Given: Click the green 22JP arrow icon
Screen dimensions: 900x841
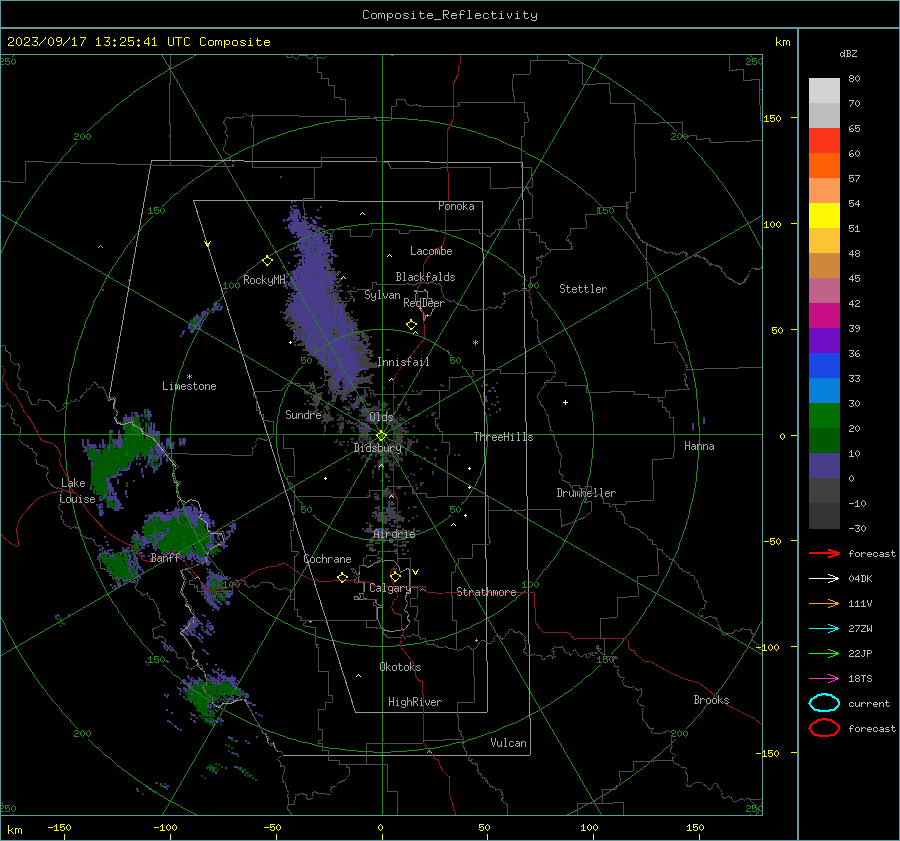Looking at the screenshot, I should [824, 653].
